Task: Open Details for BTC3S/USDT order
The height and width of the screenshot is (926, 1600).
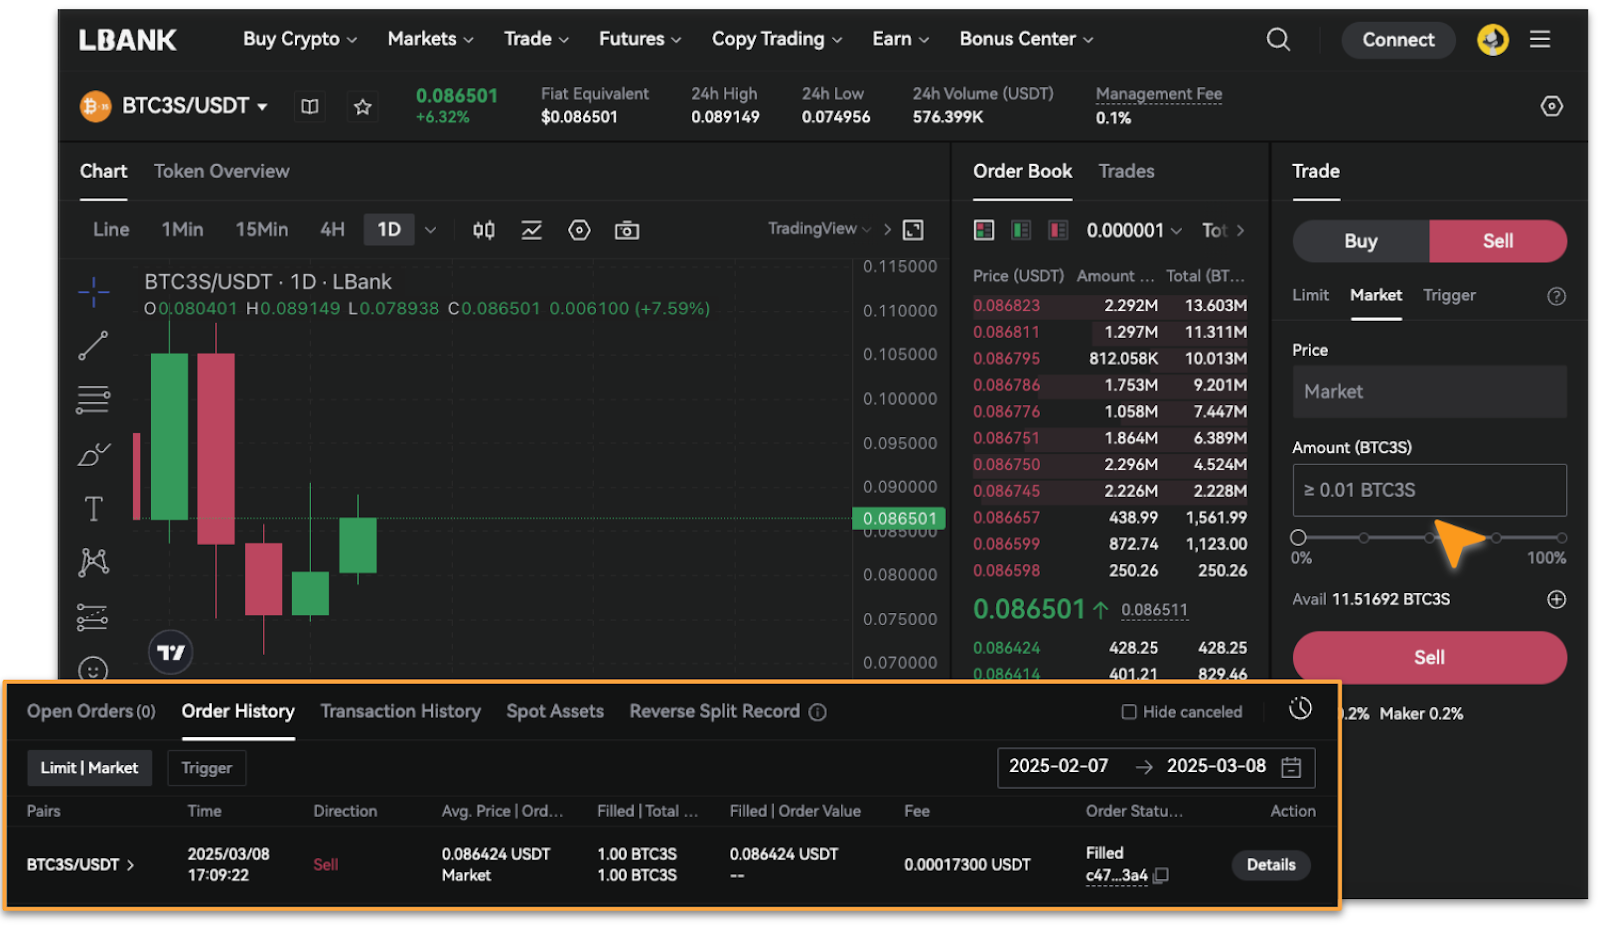Action: point(1271,865)
